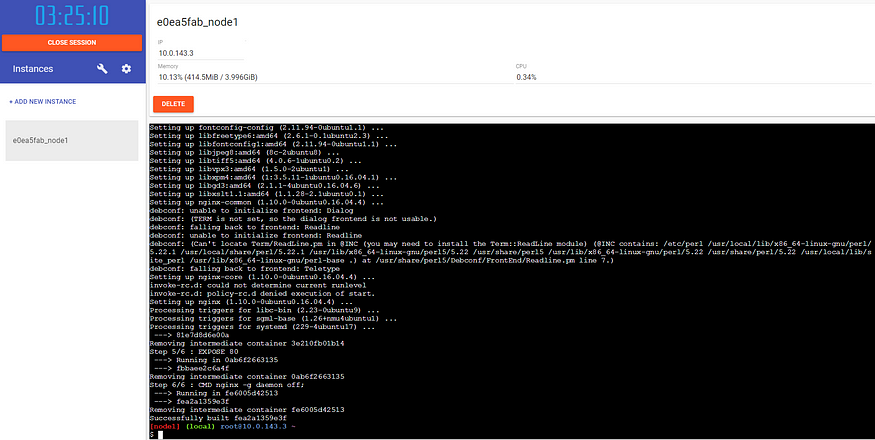The image size is (875, 440).
Task: Click the 'Step 6/6 : CMD nginx' line
Action: tap(227, 385)
